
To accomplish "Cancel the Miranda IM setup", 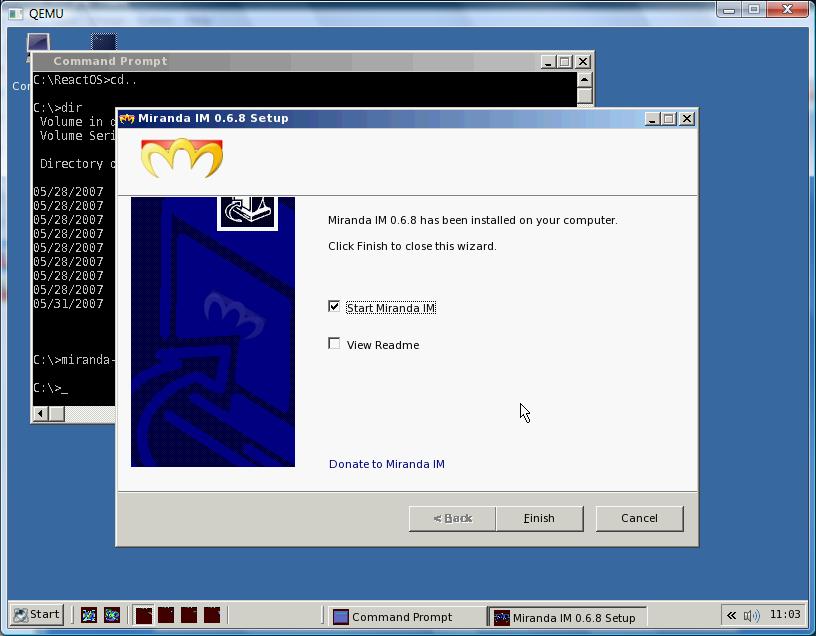I will click(639, 518).
